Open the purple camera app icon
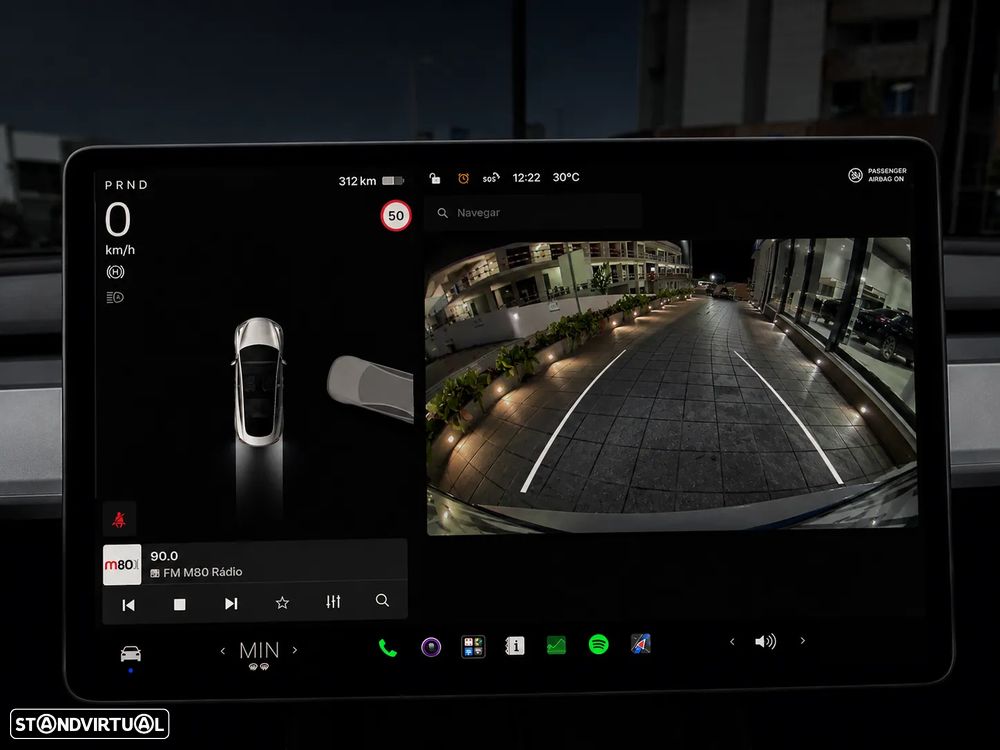The width and height of the screenshot is (1000, 750). pos(431,647)
